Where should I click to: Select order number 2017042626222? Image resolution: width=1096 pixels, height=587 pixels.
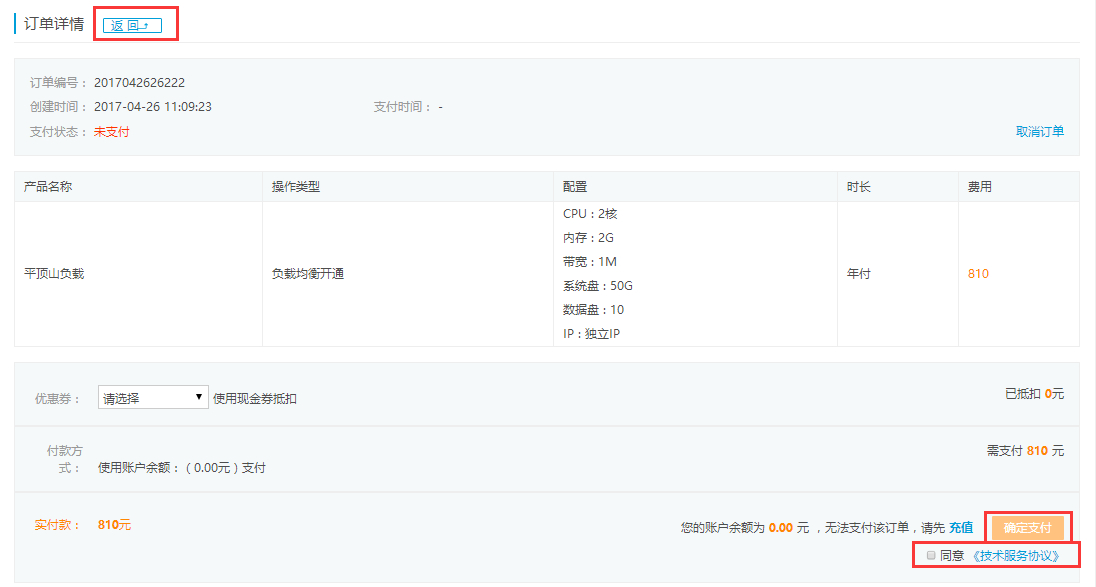(x=139, y=83)
